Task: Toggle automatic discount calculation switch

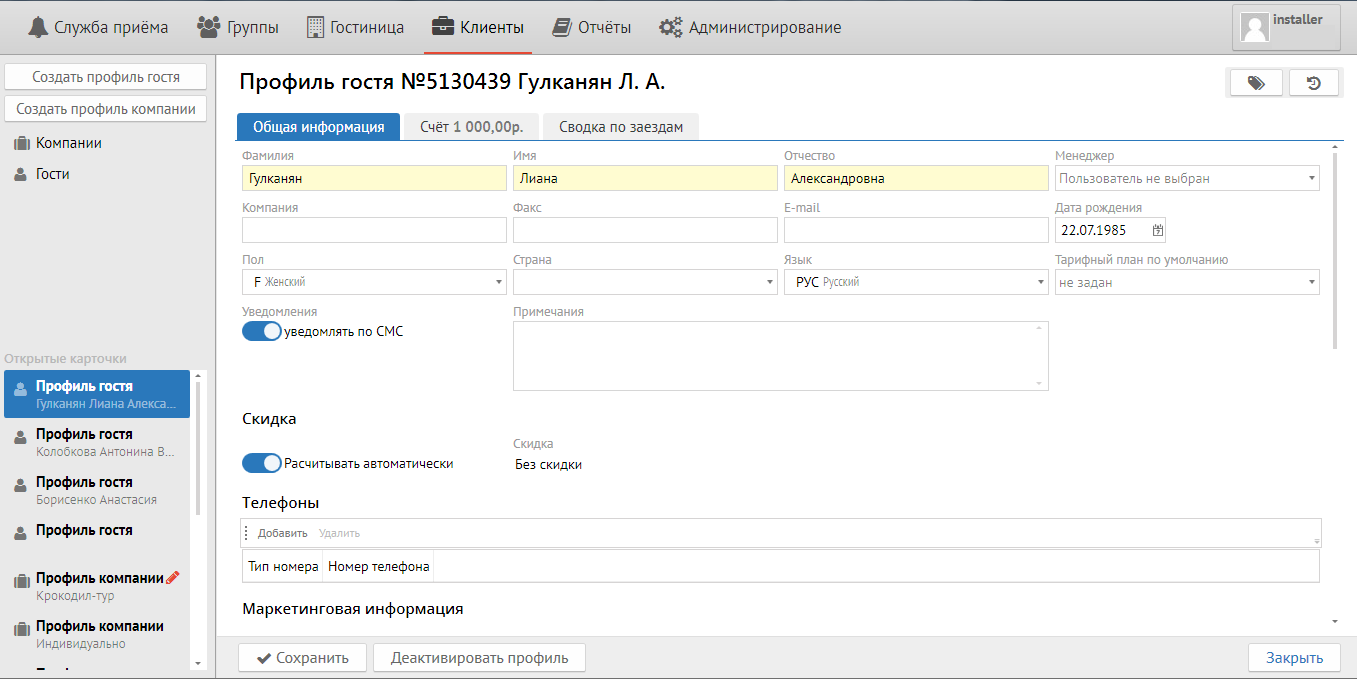Action: 262,463
